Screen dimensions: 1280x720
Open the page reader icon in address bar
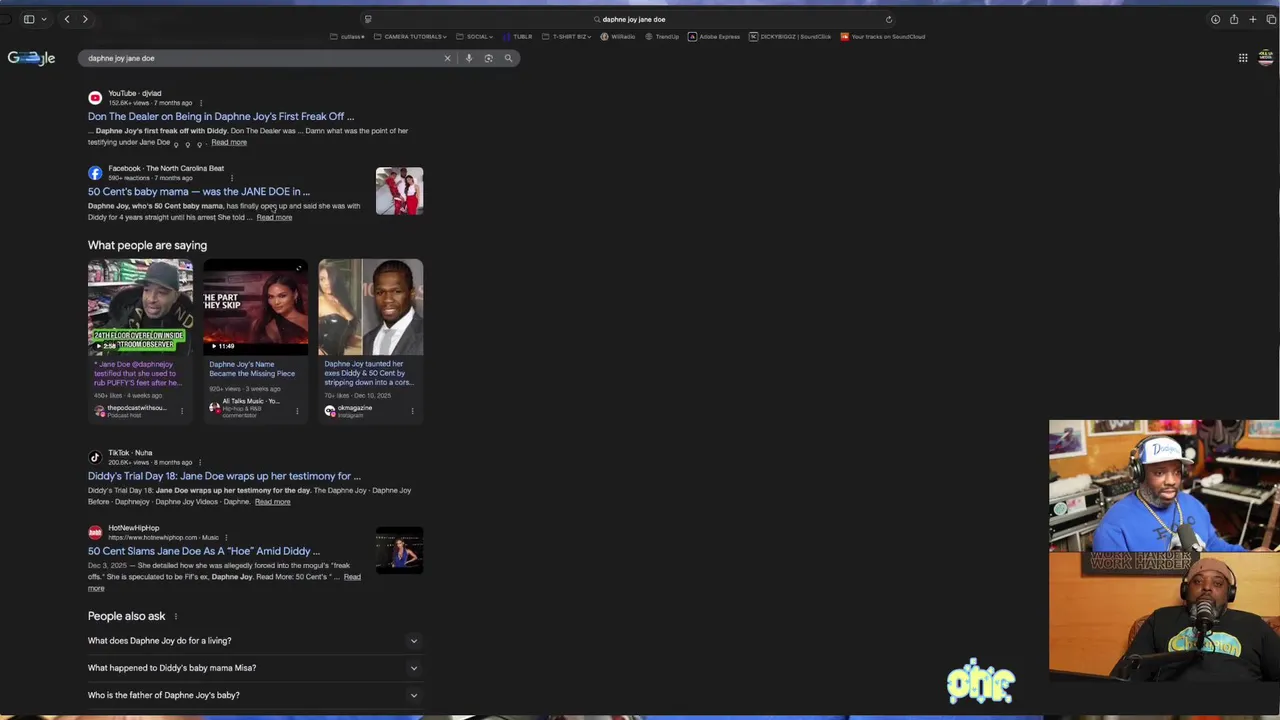coord(368,19)
